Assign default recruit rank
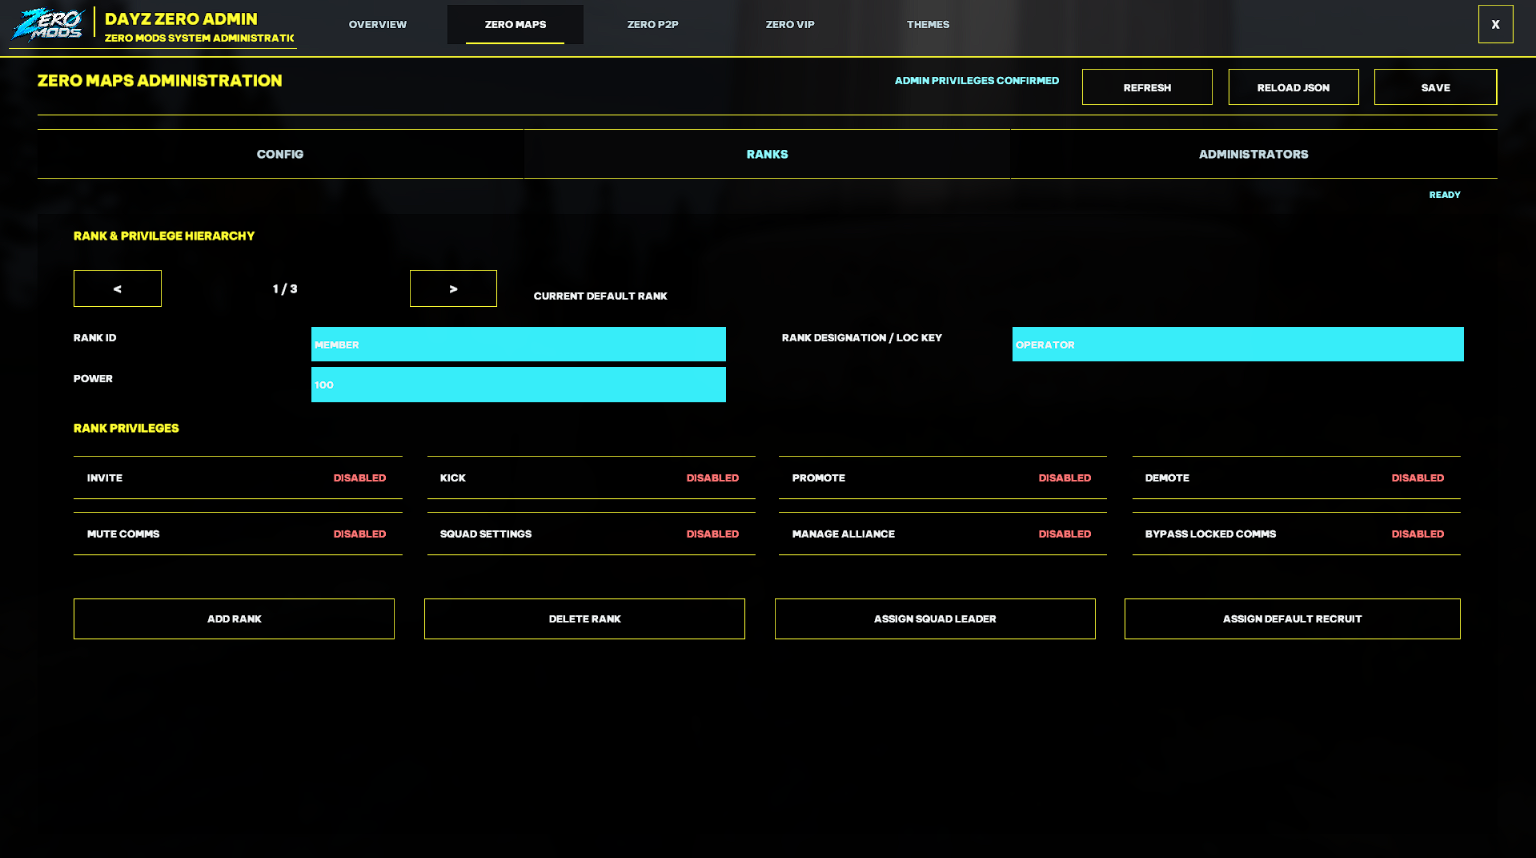 click(x=1292, y=619)
